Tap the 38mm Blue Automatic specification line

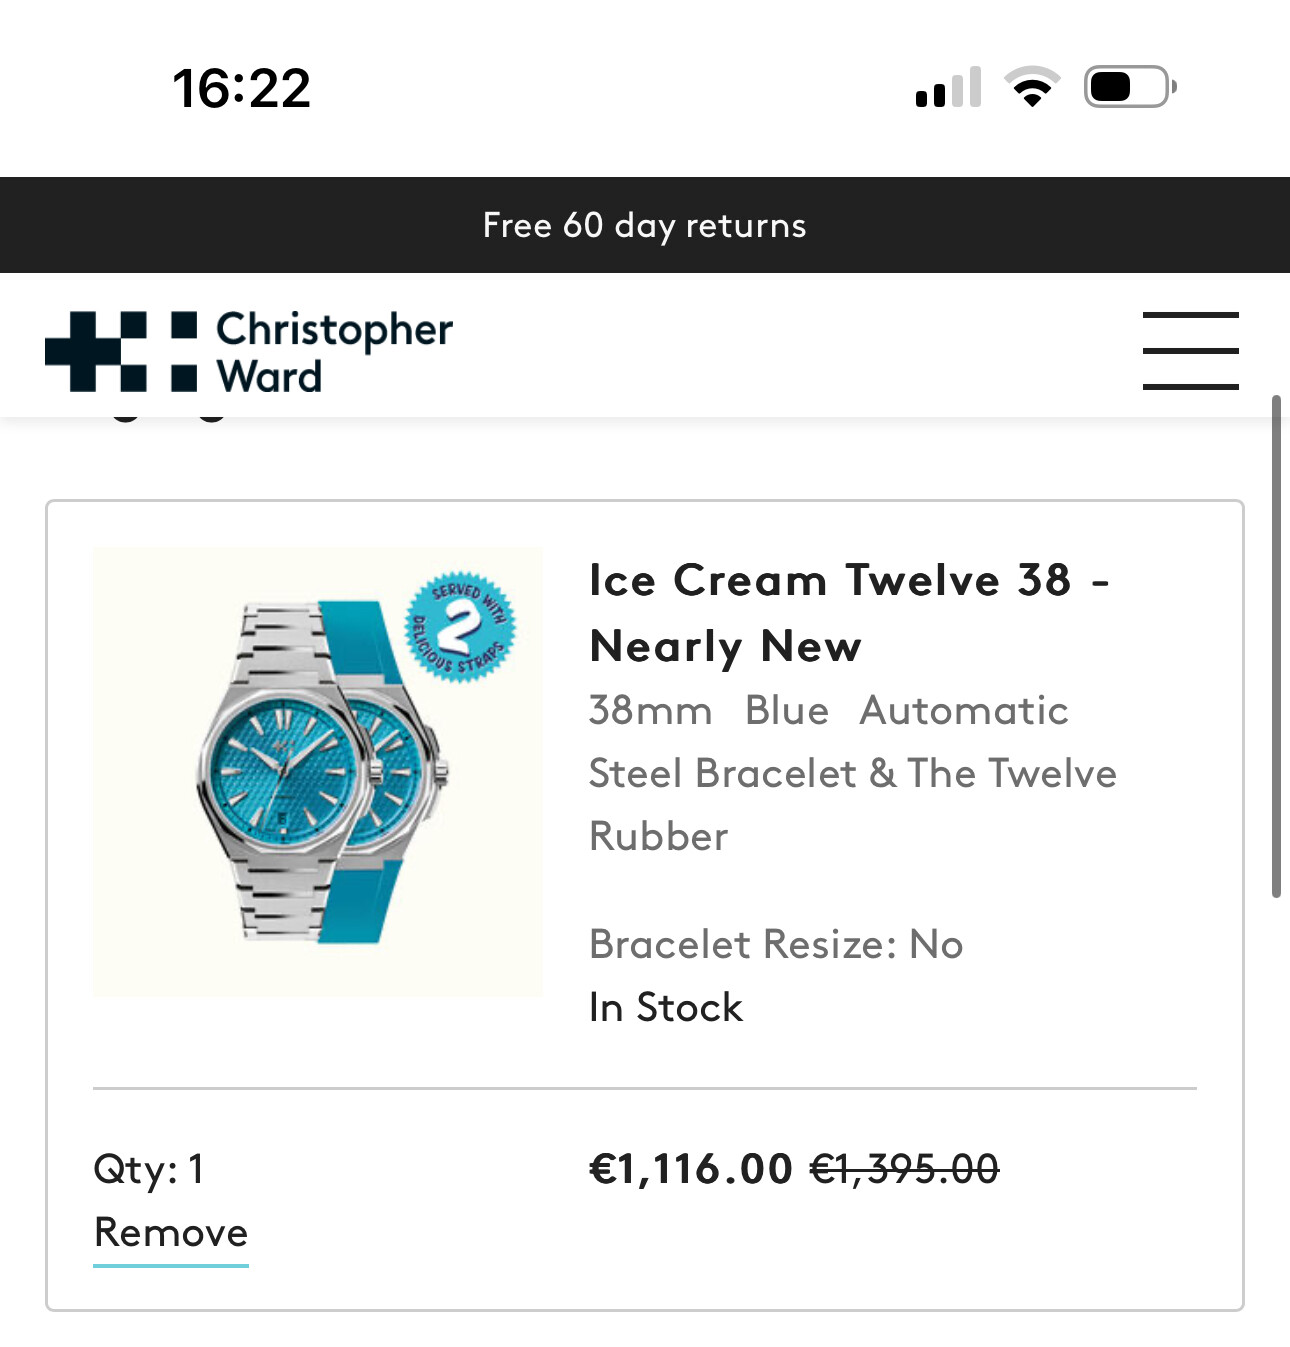coord(829,710)
